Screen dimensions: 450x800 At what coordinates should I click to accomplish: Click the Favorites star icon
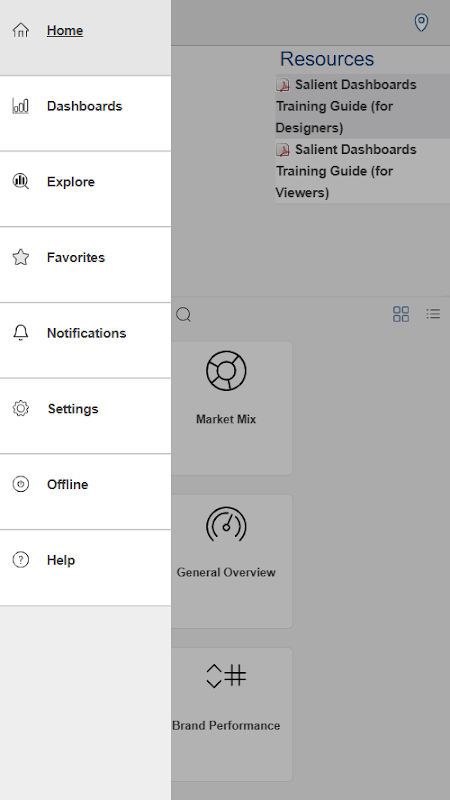20,257
